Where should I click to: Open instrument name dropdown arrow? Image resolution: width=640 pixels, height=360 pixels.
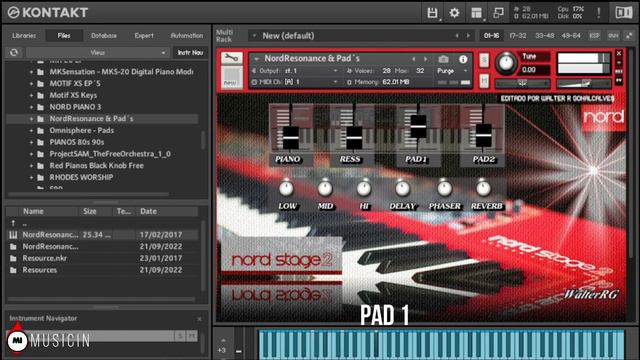tap(256, 59)
